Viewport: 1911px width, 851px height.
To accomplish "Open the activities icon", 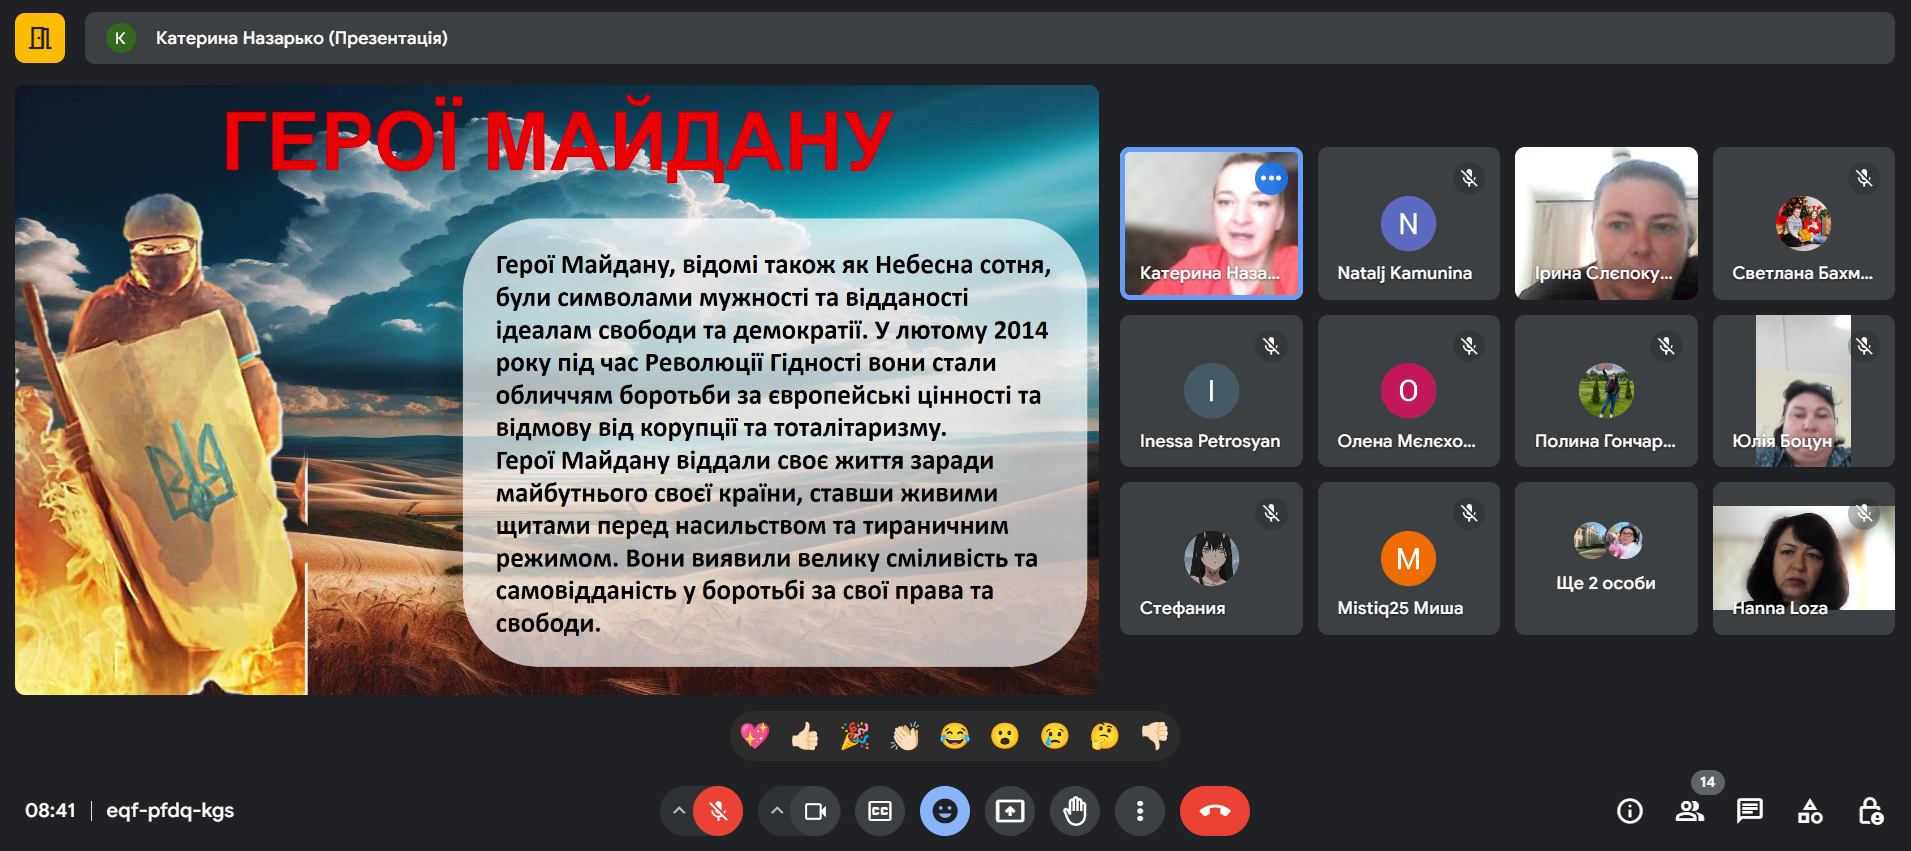I will click(x=1809, y=811).
